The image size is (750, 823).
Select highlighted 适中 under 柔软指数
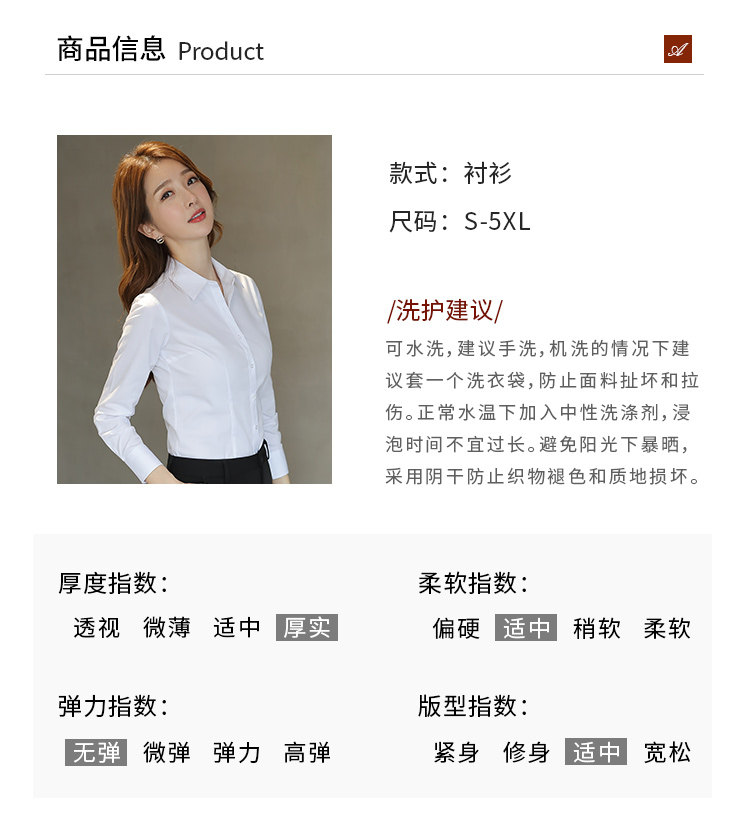[525, 628]
